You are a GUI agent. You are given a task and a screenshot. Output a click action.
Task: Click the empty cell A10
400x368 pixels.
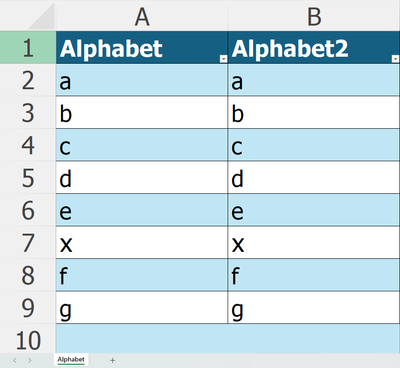coord(142,339)
